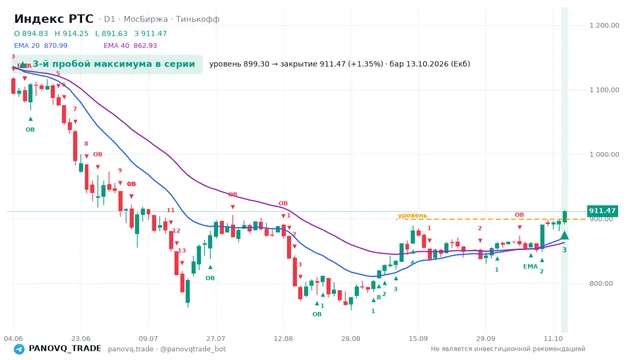Viewport: 640px width, 360px height.
Task: Click the chart title 'Индекс РТС'
Action: [54, 19]
